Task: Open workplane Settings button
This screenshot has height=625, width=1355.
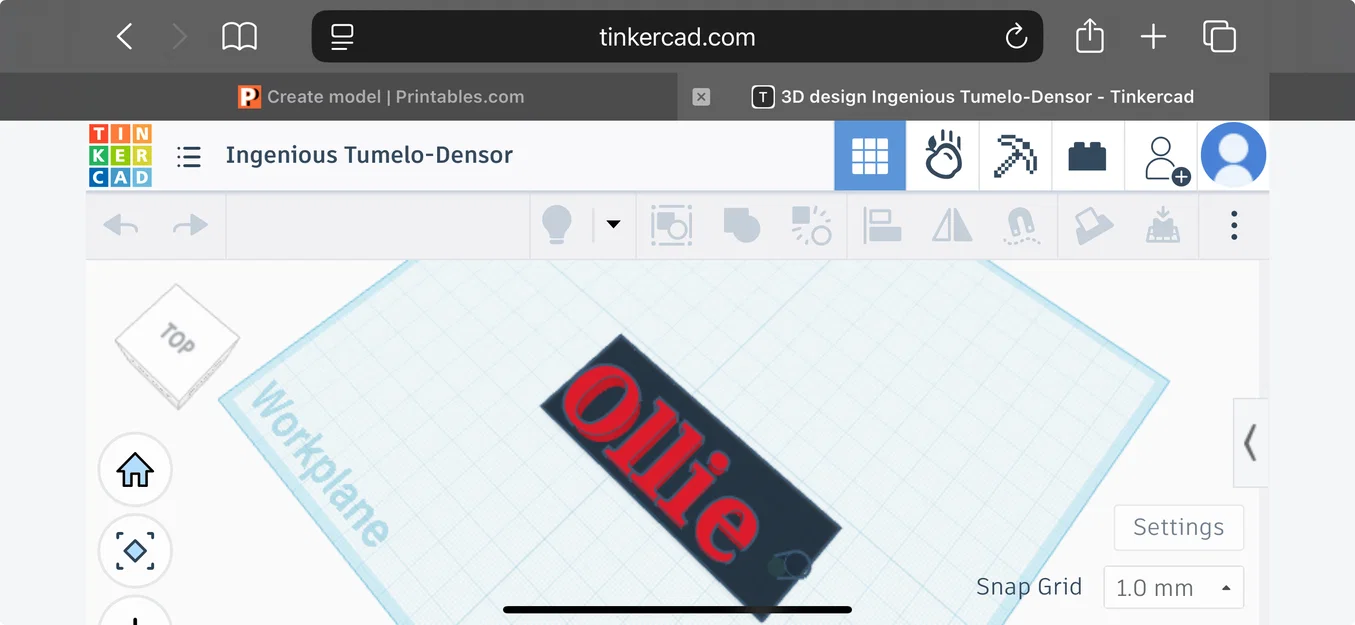Action: pyautogui.click(x=1179, y=527)
